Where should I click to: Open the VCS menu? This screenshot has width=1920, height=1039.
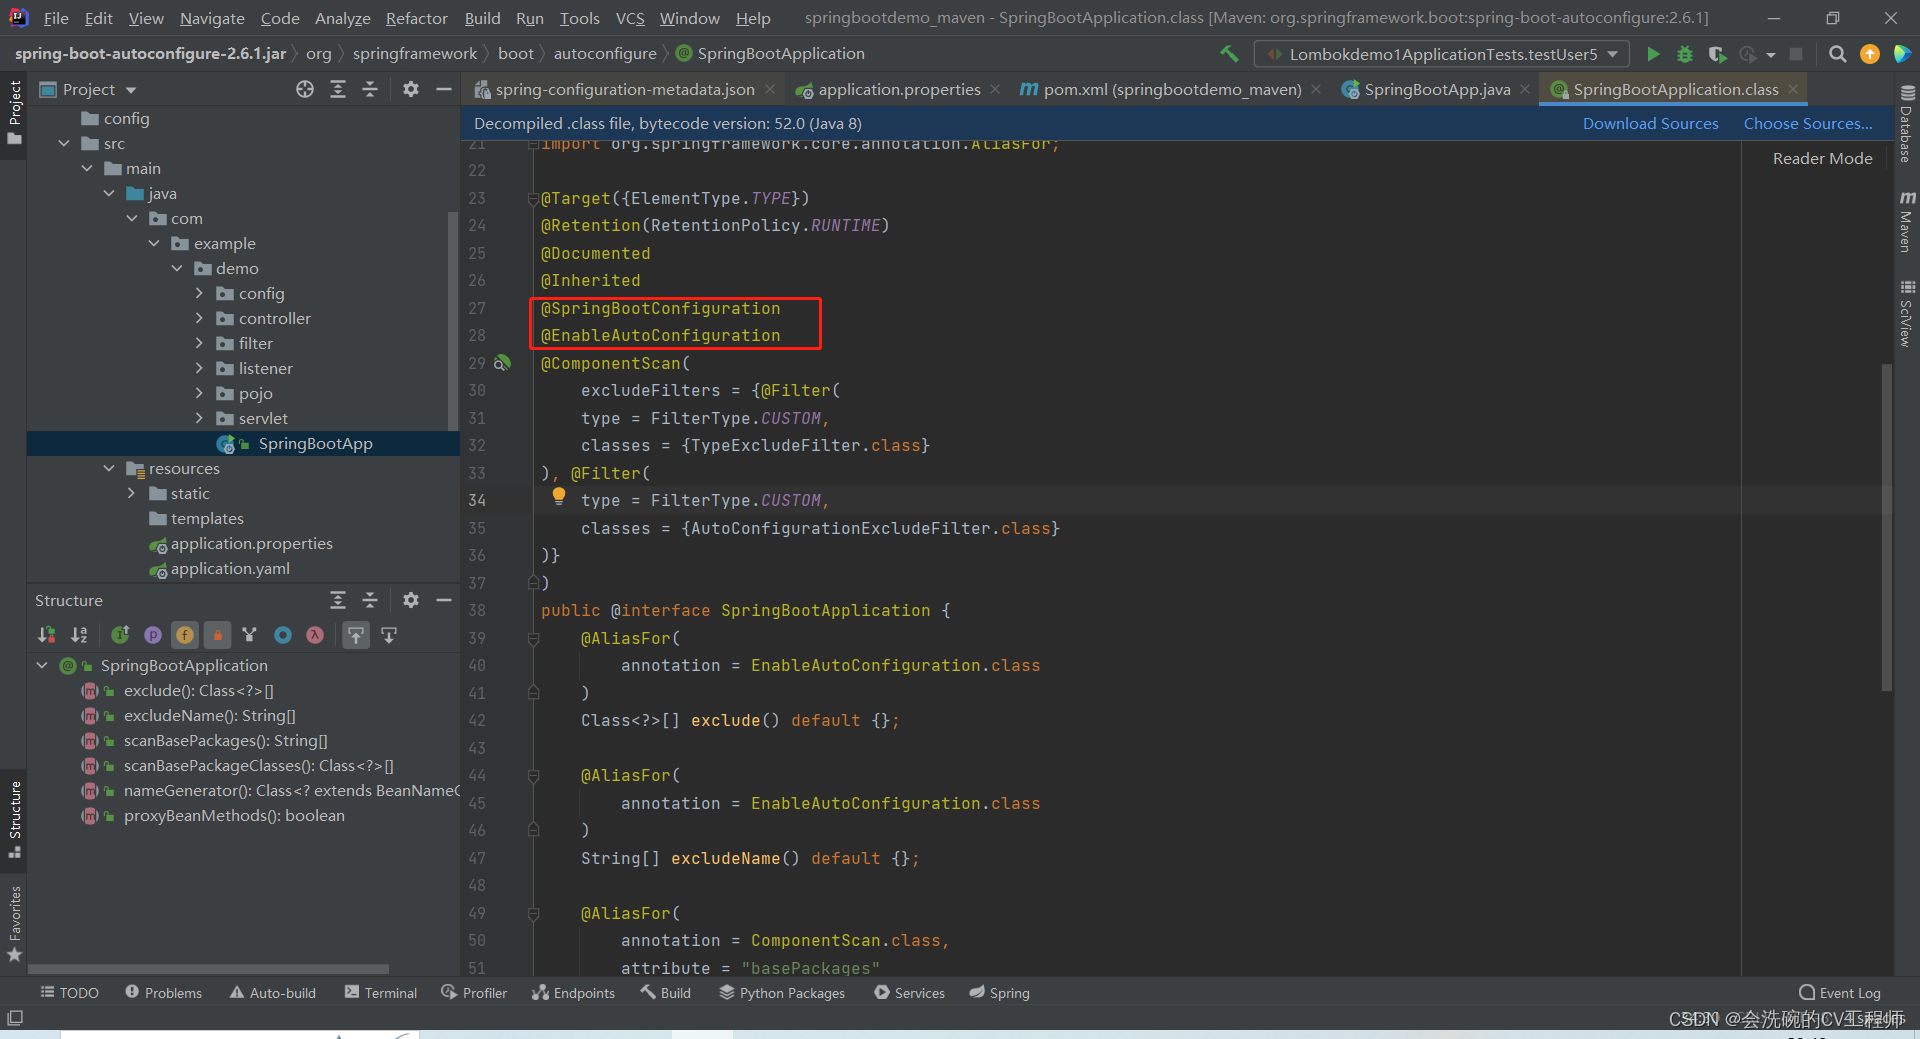(629, 18)
